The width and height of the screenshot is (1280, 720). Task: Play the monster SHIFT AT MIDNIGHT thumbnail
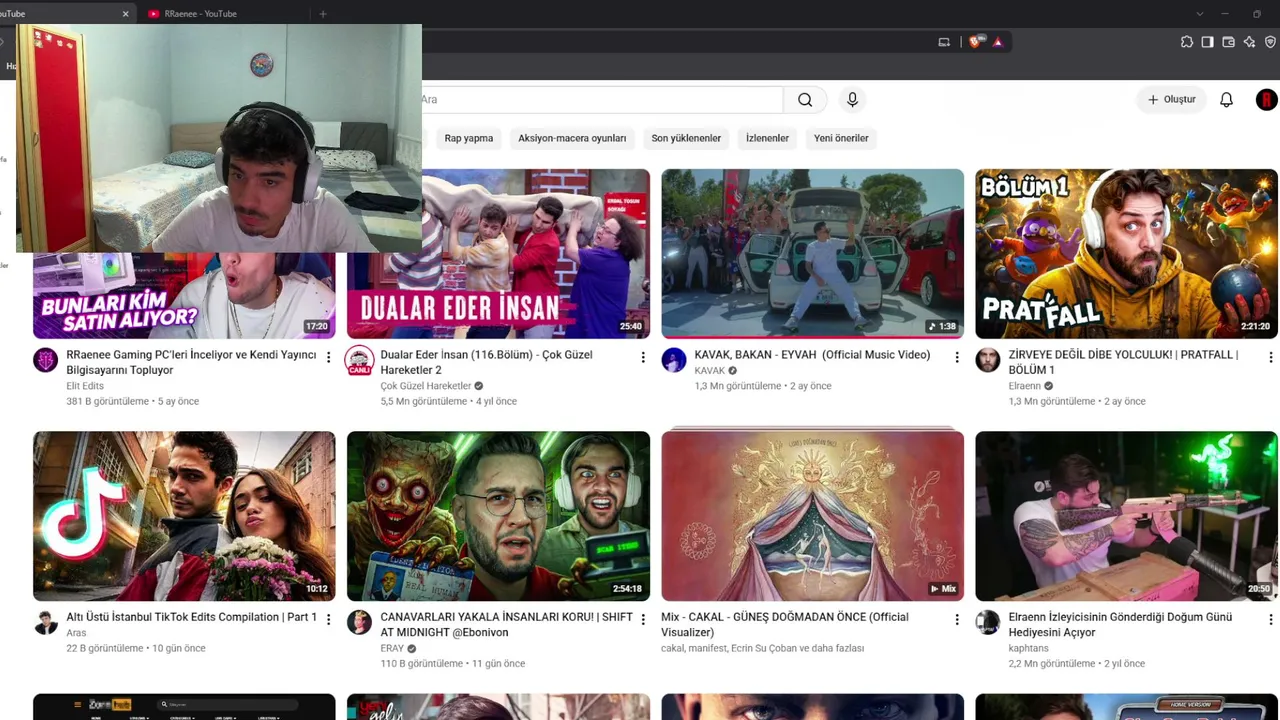[498, 516]
